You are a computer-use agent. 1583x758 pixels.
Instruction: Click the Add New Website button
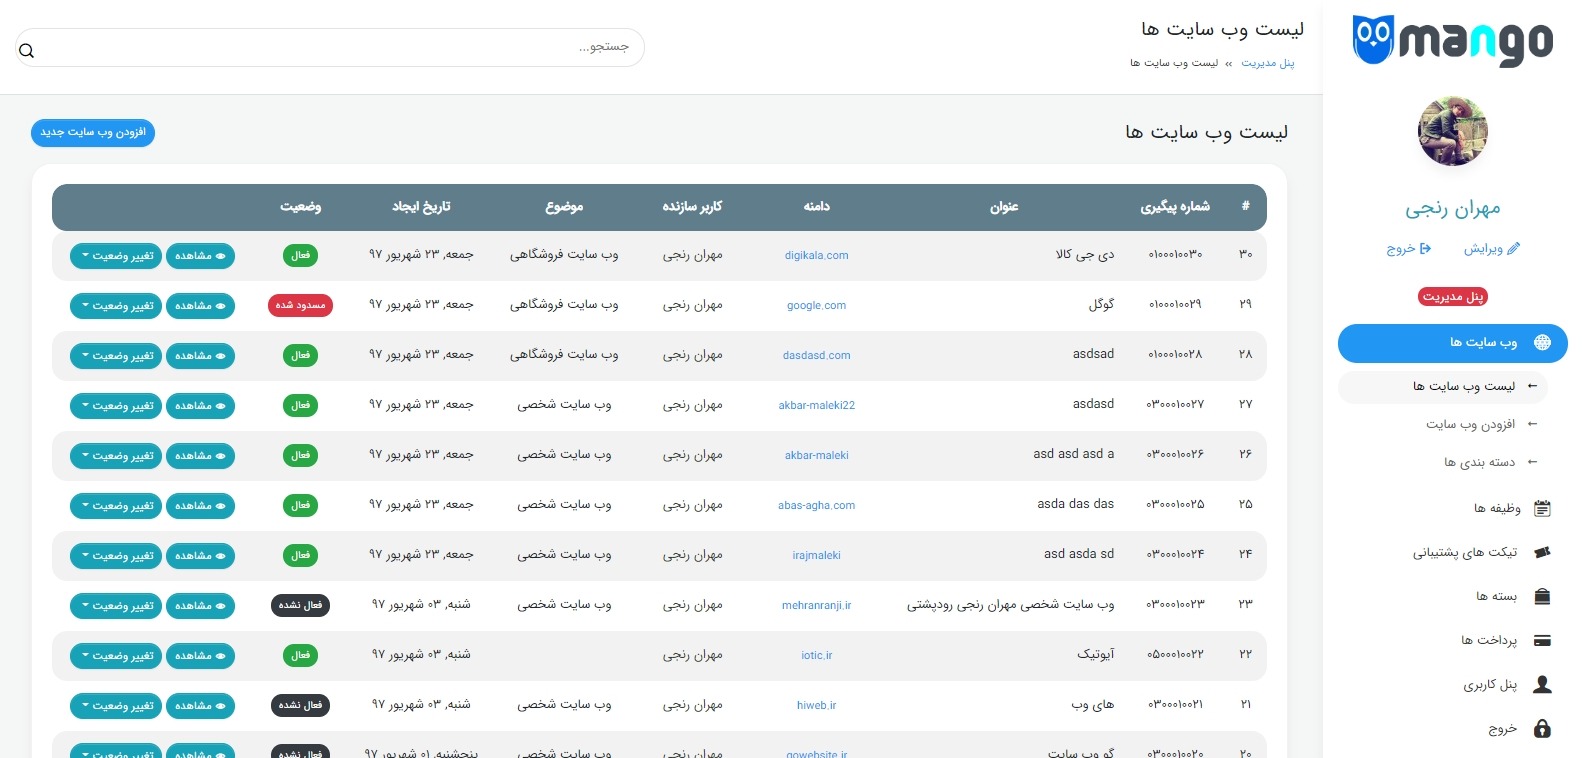[93, 133]
